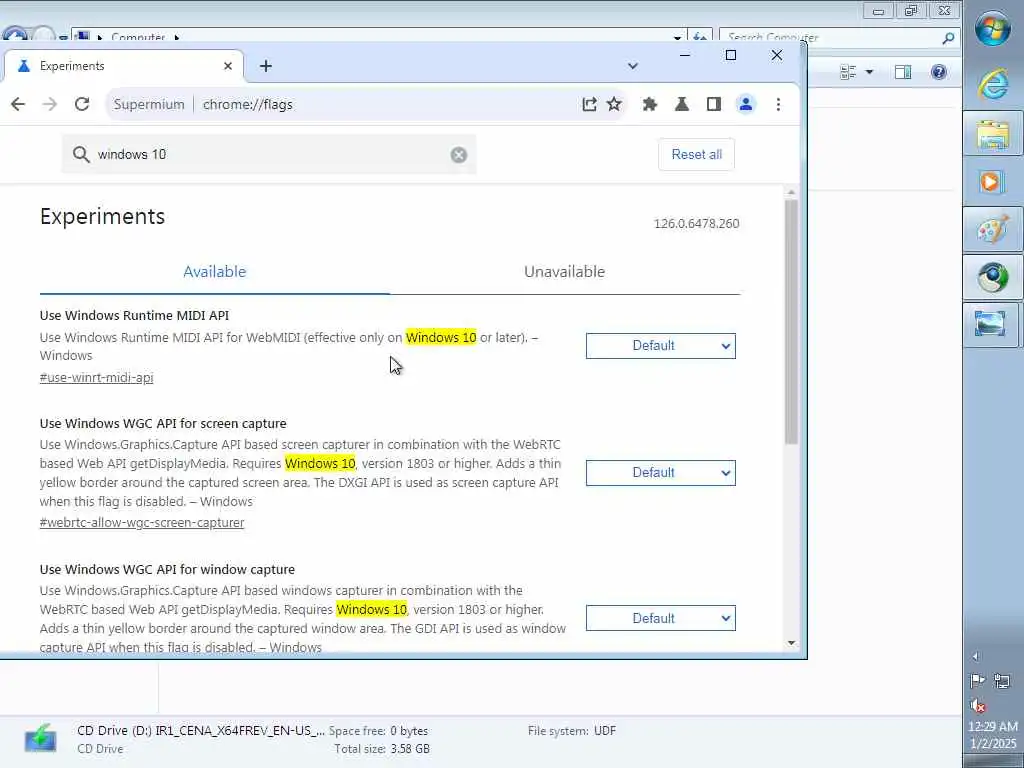The height and width of the screenshot is (768, 1024).
Task: Open the three-dot browser menu
Action: point(778,104)
